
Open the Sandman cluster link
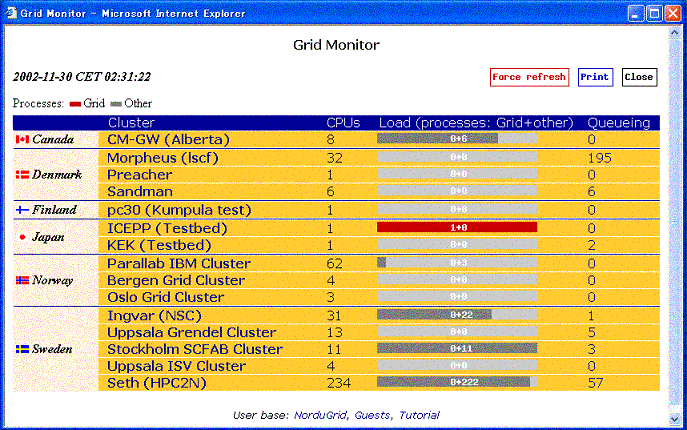140,192
